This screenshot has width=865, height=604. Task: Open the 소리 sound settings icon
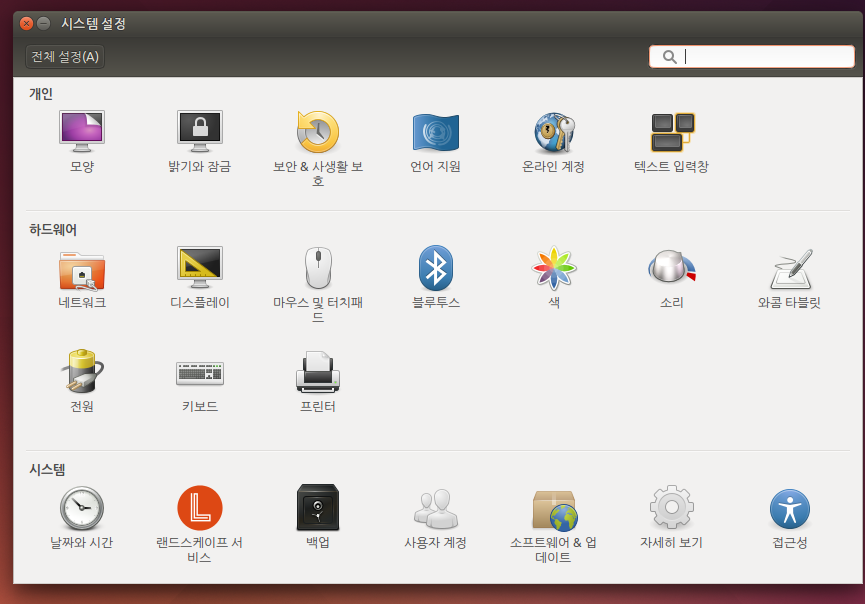(x=672, y=267)
